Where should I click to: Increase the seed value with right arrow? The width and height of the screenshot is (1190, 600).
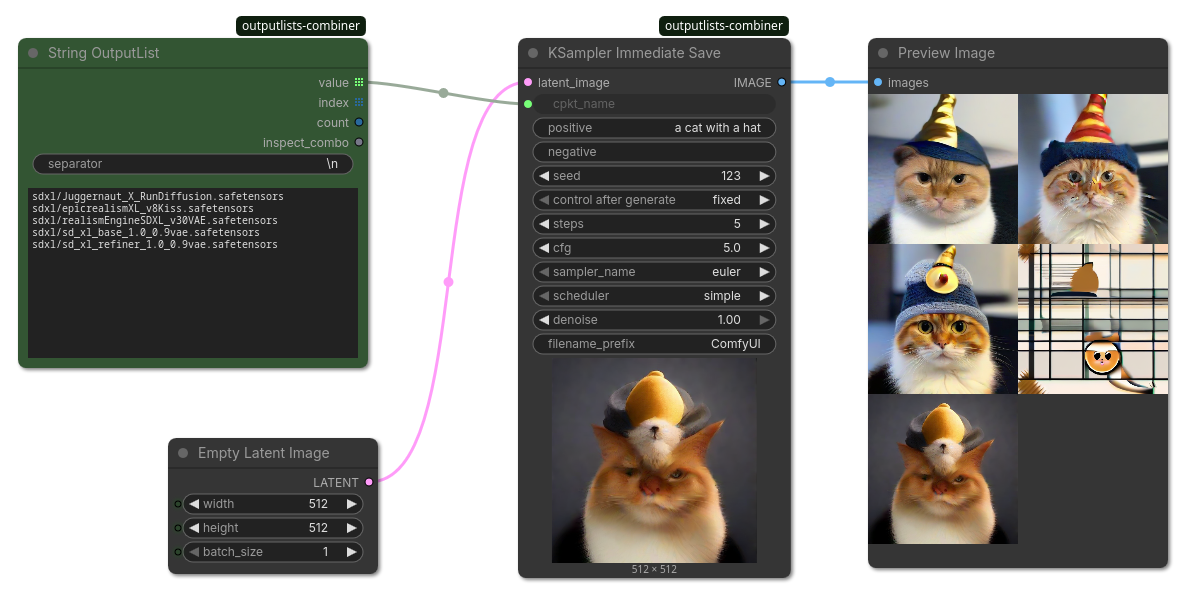tap(764, 176)
